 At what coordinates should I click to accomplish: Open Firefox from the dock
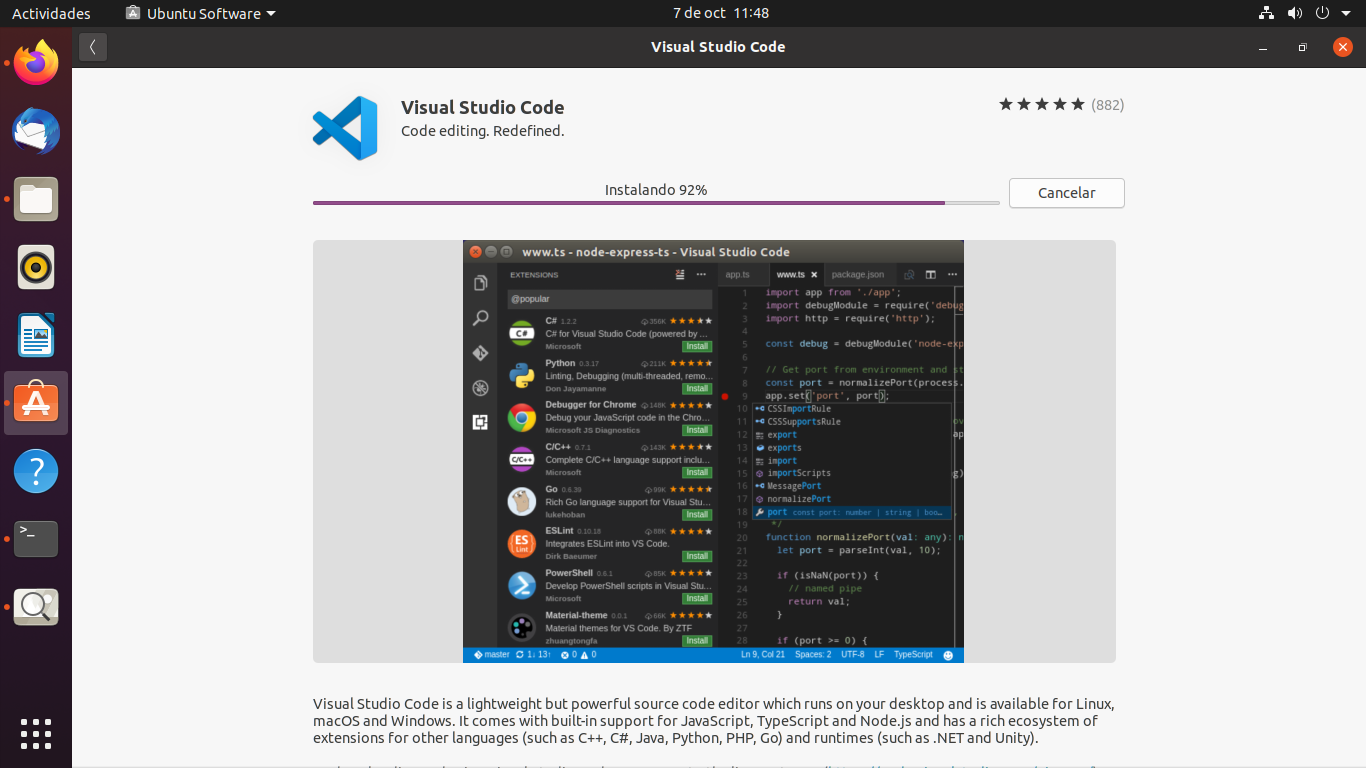[36, 64]
